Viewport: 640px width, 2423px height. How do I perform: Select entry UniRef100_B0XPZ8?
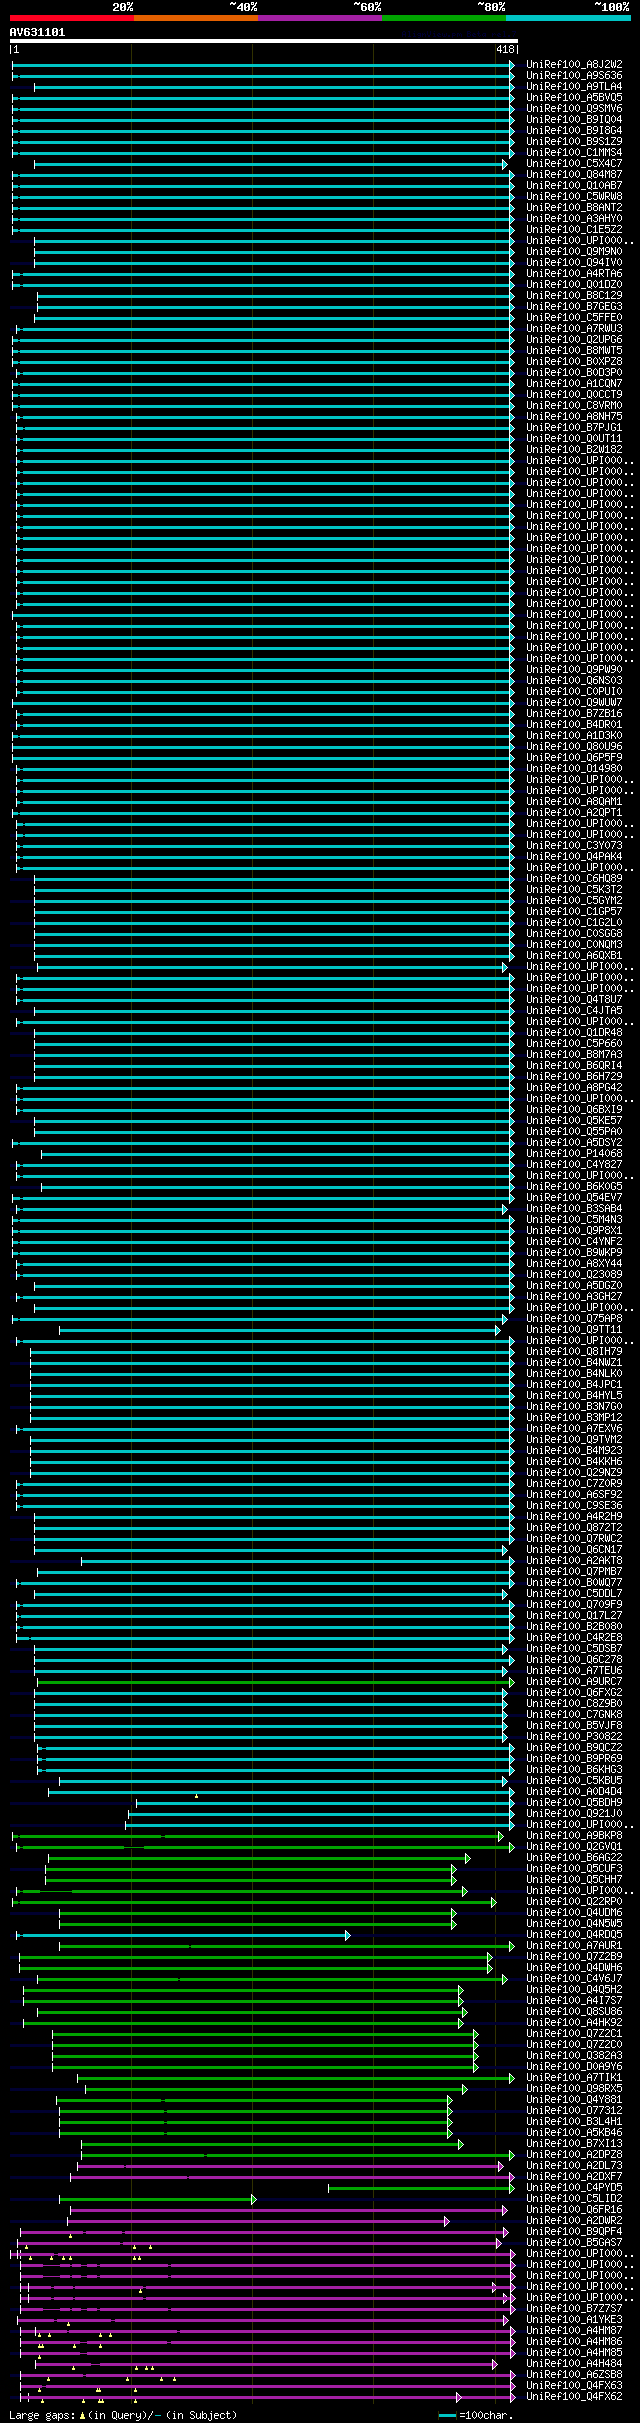(574, 361)
